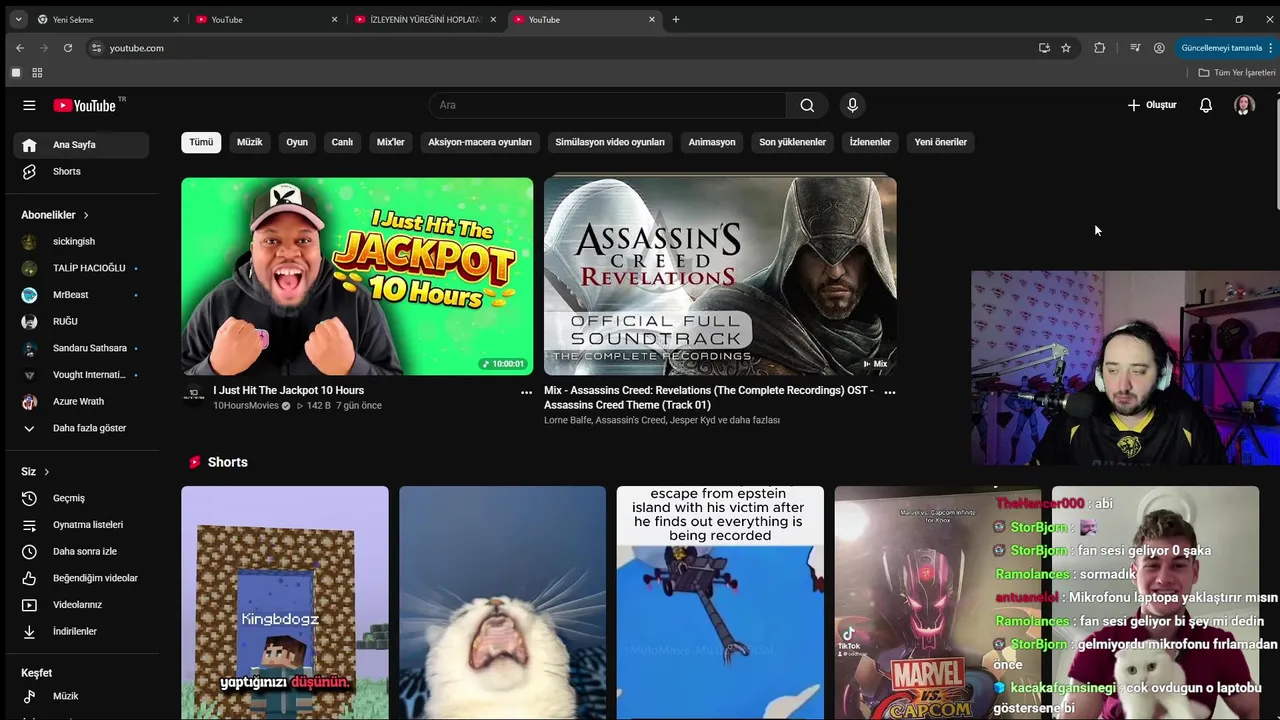This screenshot has height=720, width=1280.
Task: Open İndirilenler downloads
Action: [81, 632]
